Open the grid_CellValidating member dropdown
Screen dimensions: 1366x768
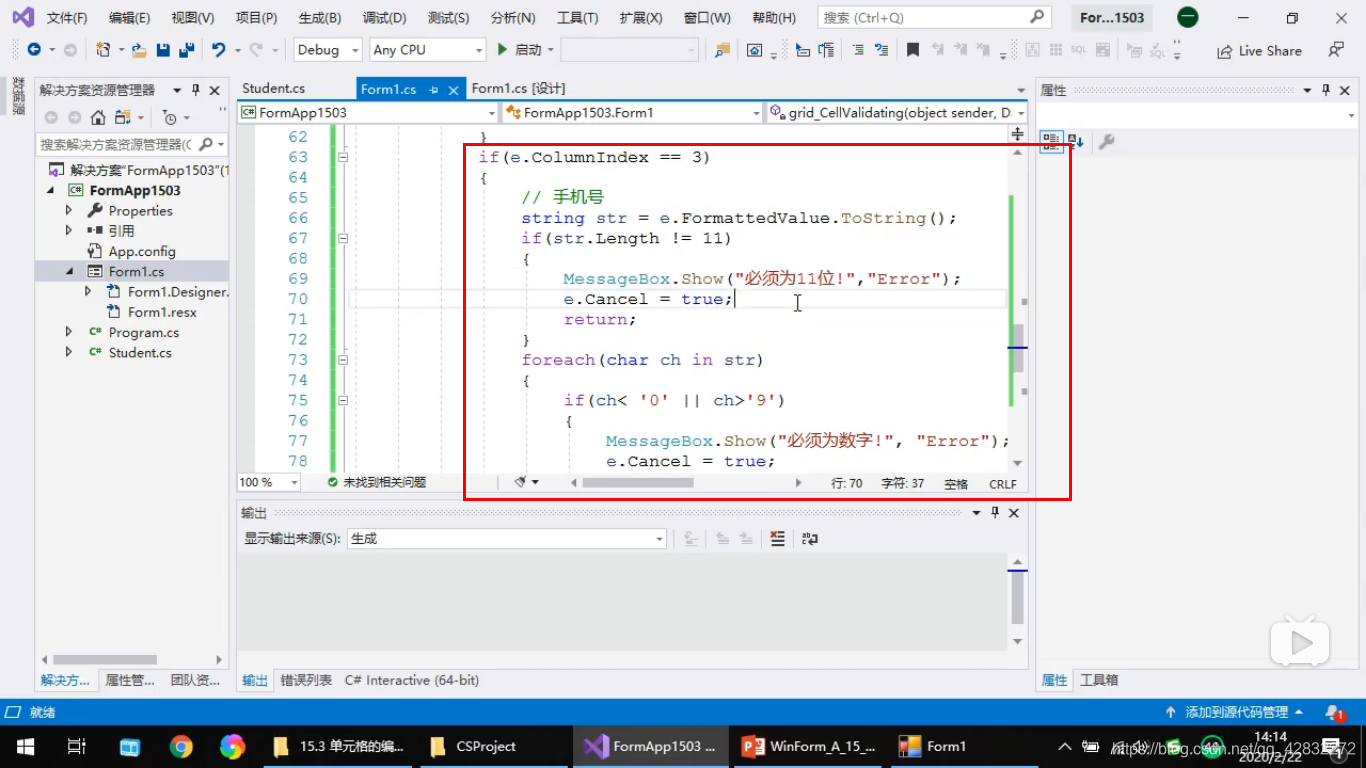tap(898, 113)
